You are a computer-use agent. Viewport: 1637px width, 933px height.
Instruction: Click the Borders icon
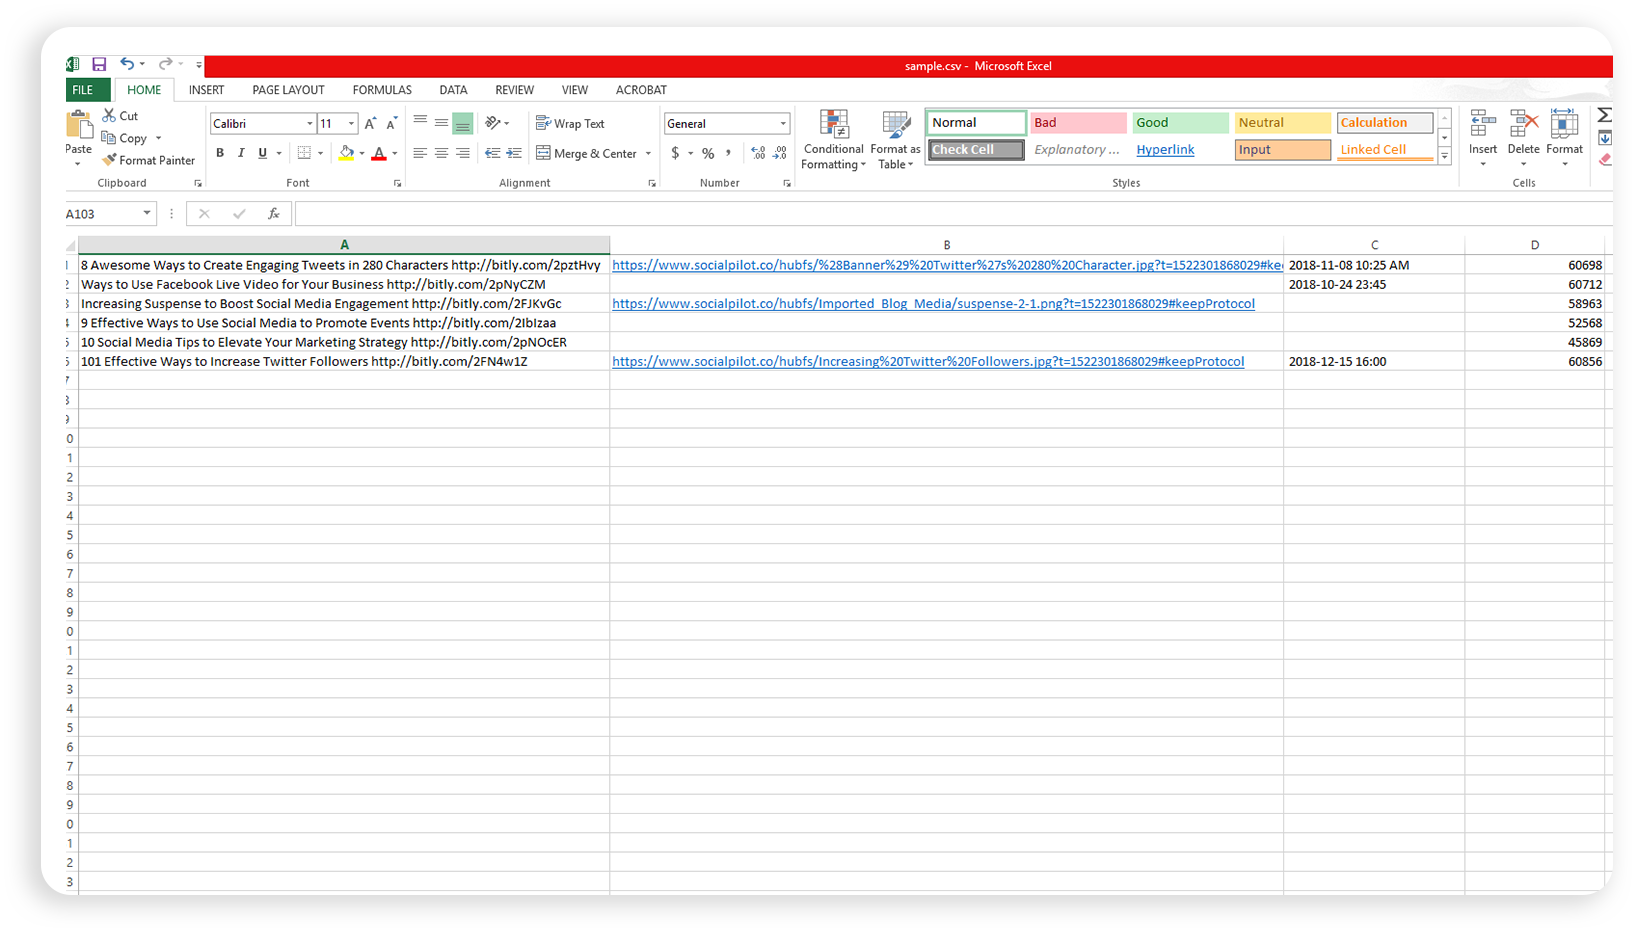304,153
